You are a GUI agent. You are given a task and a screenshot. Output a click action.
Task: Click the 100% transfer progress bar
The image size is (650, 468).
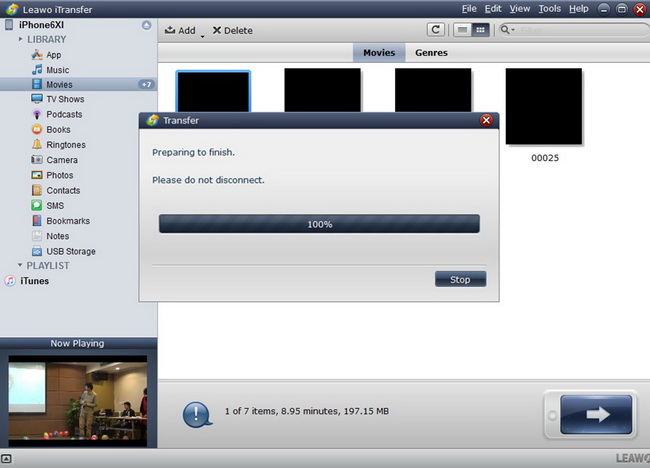point(319,224)
